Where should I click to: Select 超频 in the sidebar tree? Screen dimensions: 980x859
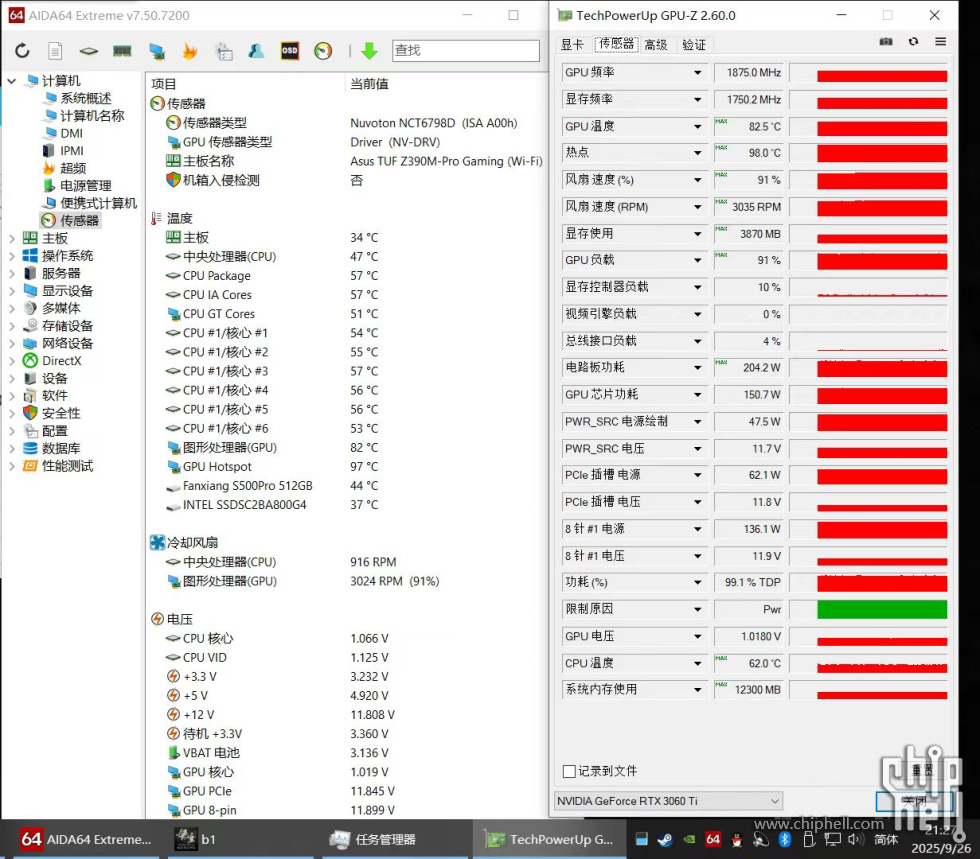[73, 168]
